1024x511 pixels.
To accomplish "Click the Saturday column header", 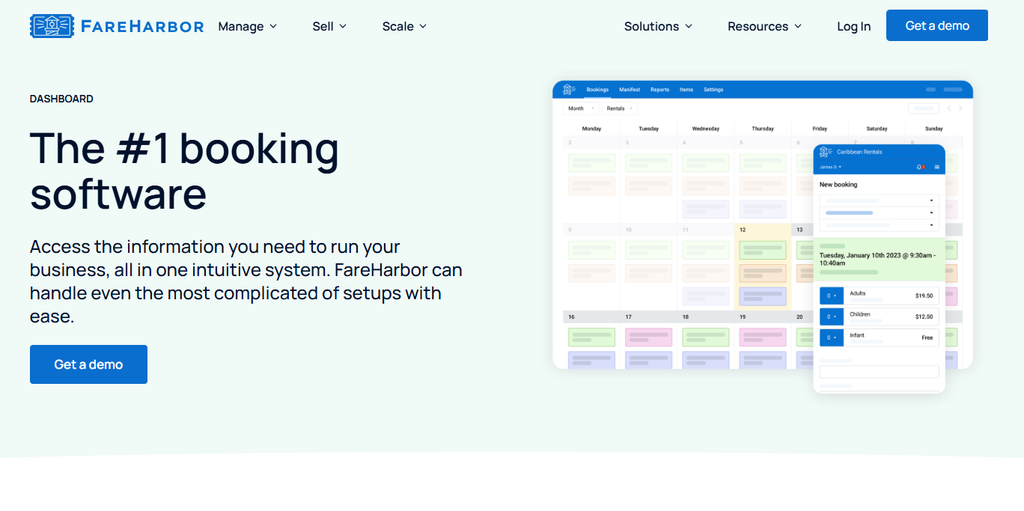I will pyautogui.click(x=876, y=129).
